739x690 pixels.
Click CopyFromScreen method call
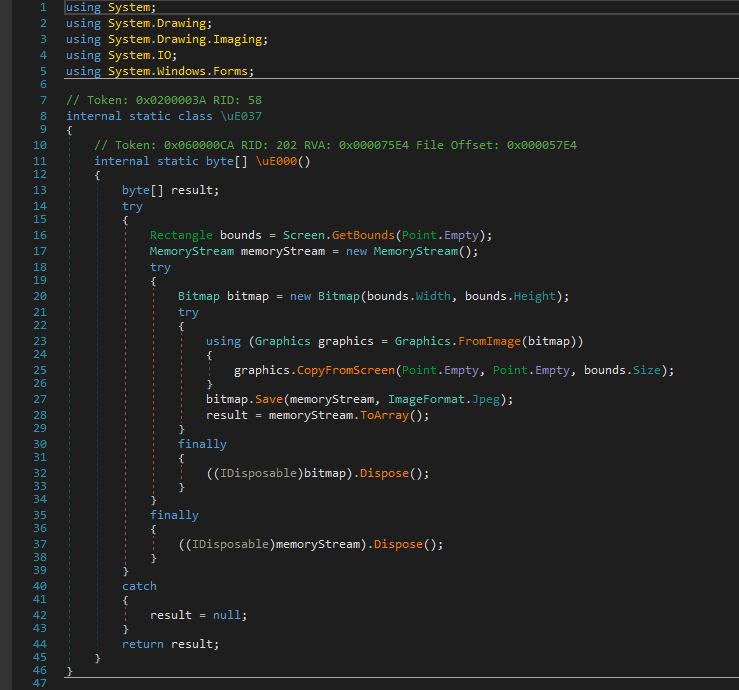345,370
